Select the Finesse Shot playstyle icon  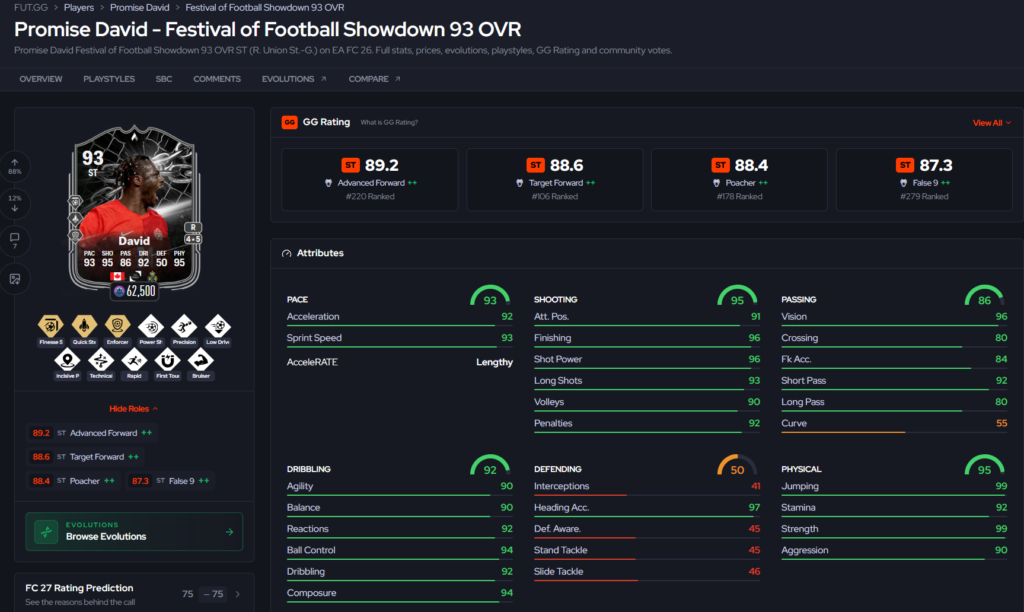pos(51,329)
